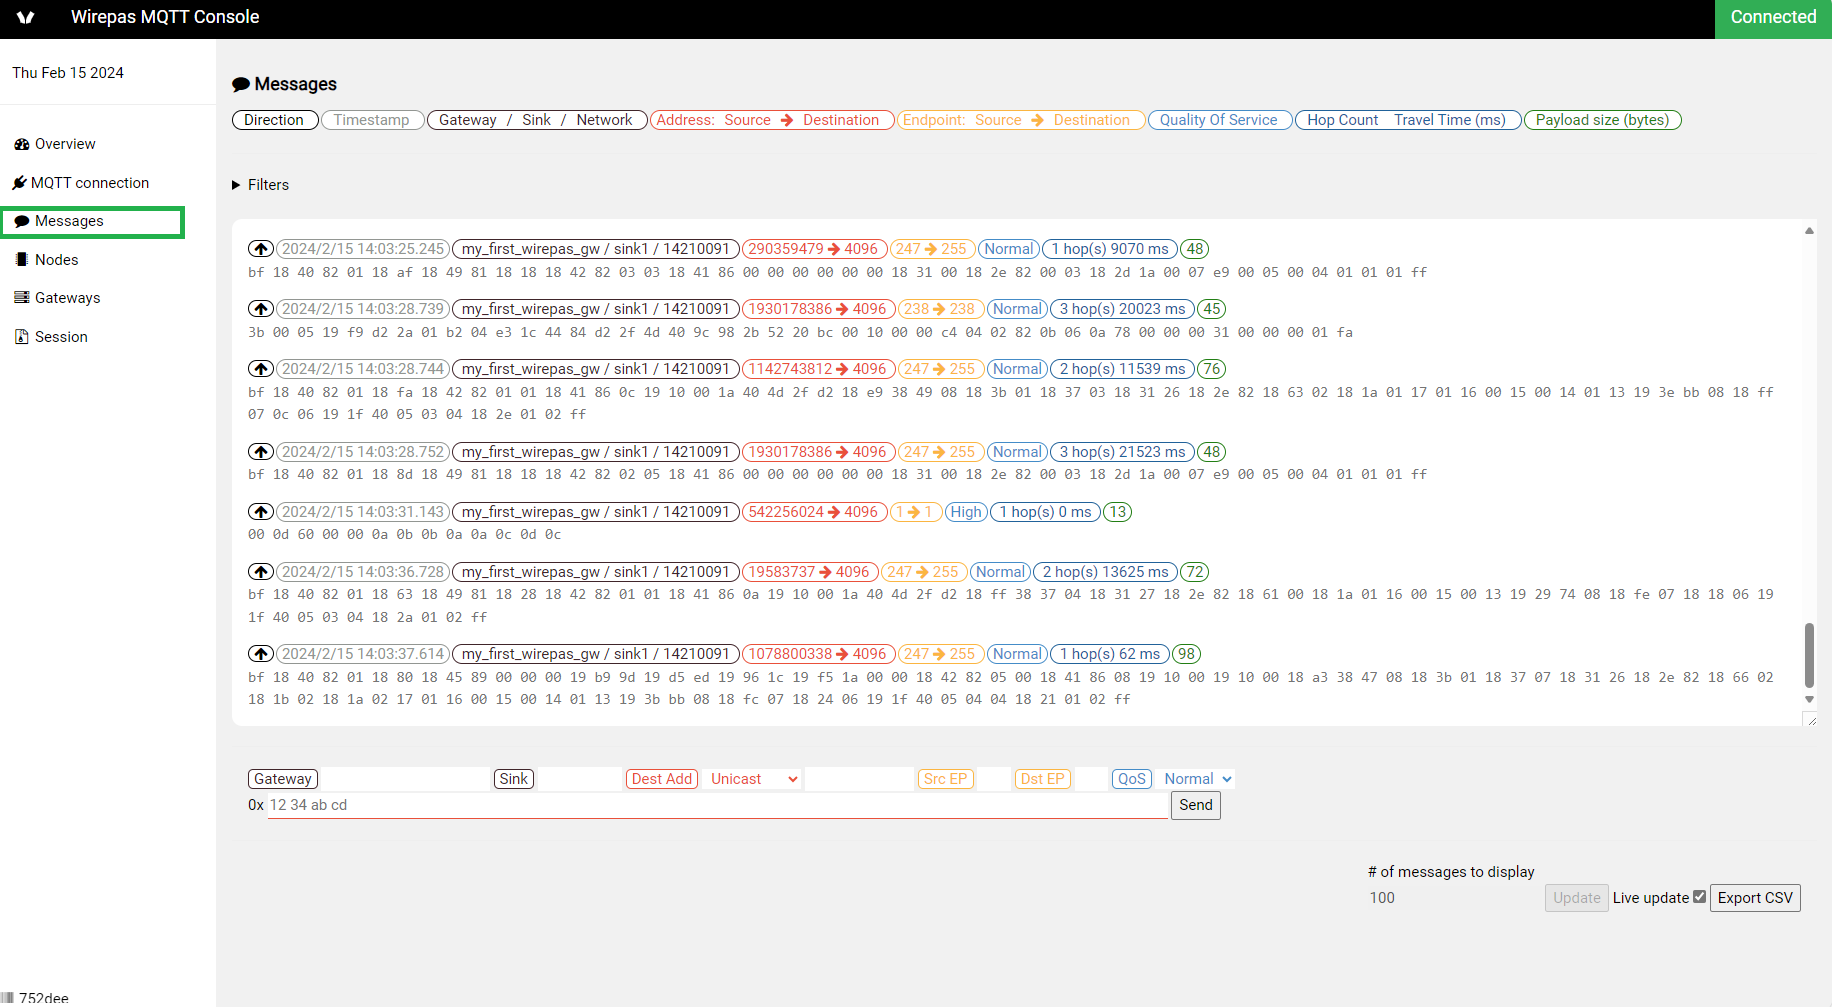The image size is (1832, 1007).
Task: Click the message list scroll up arrow
Action: click(1809, 231)
